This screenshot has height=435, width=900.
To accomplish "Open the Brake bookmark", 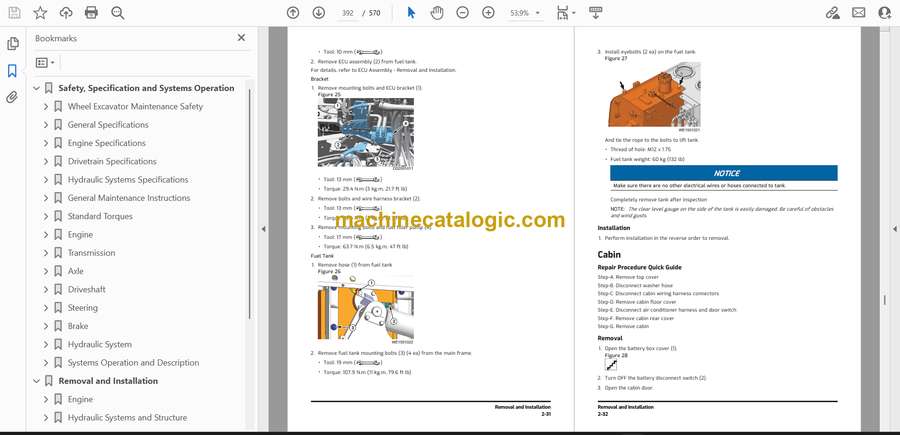I will point(78,326).
